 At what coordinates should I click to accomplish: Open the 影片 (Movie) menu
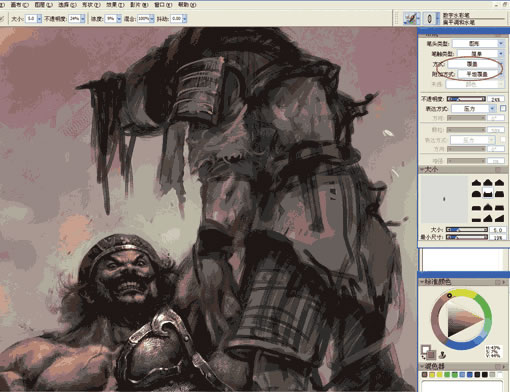[x=139, y=5]
